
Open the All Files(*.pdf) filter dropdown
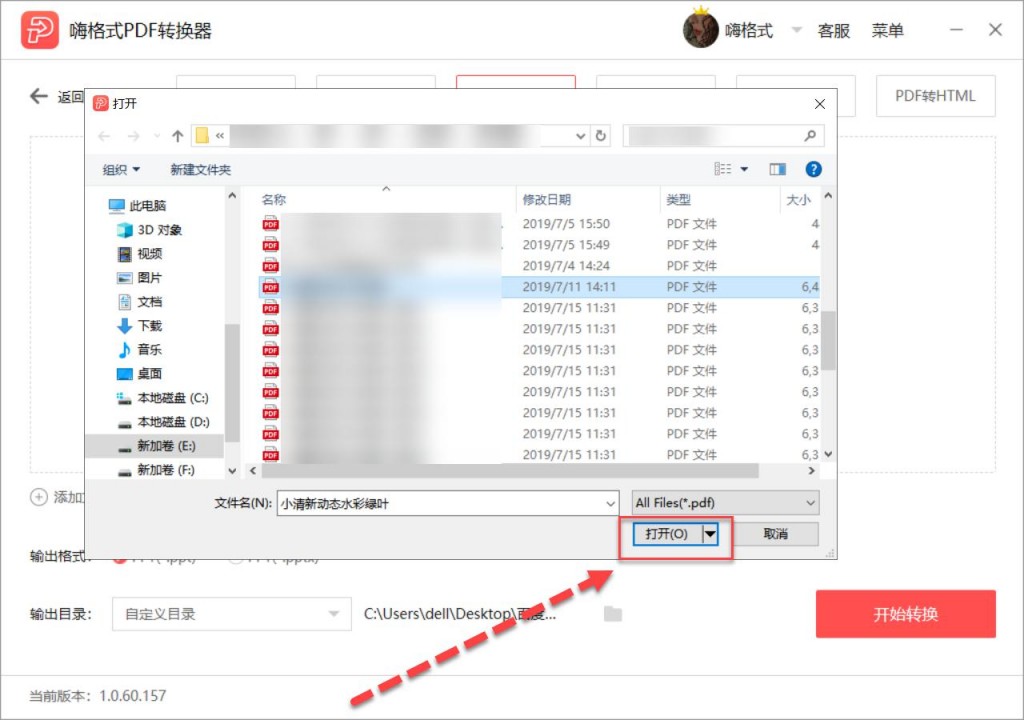[725, 502]
